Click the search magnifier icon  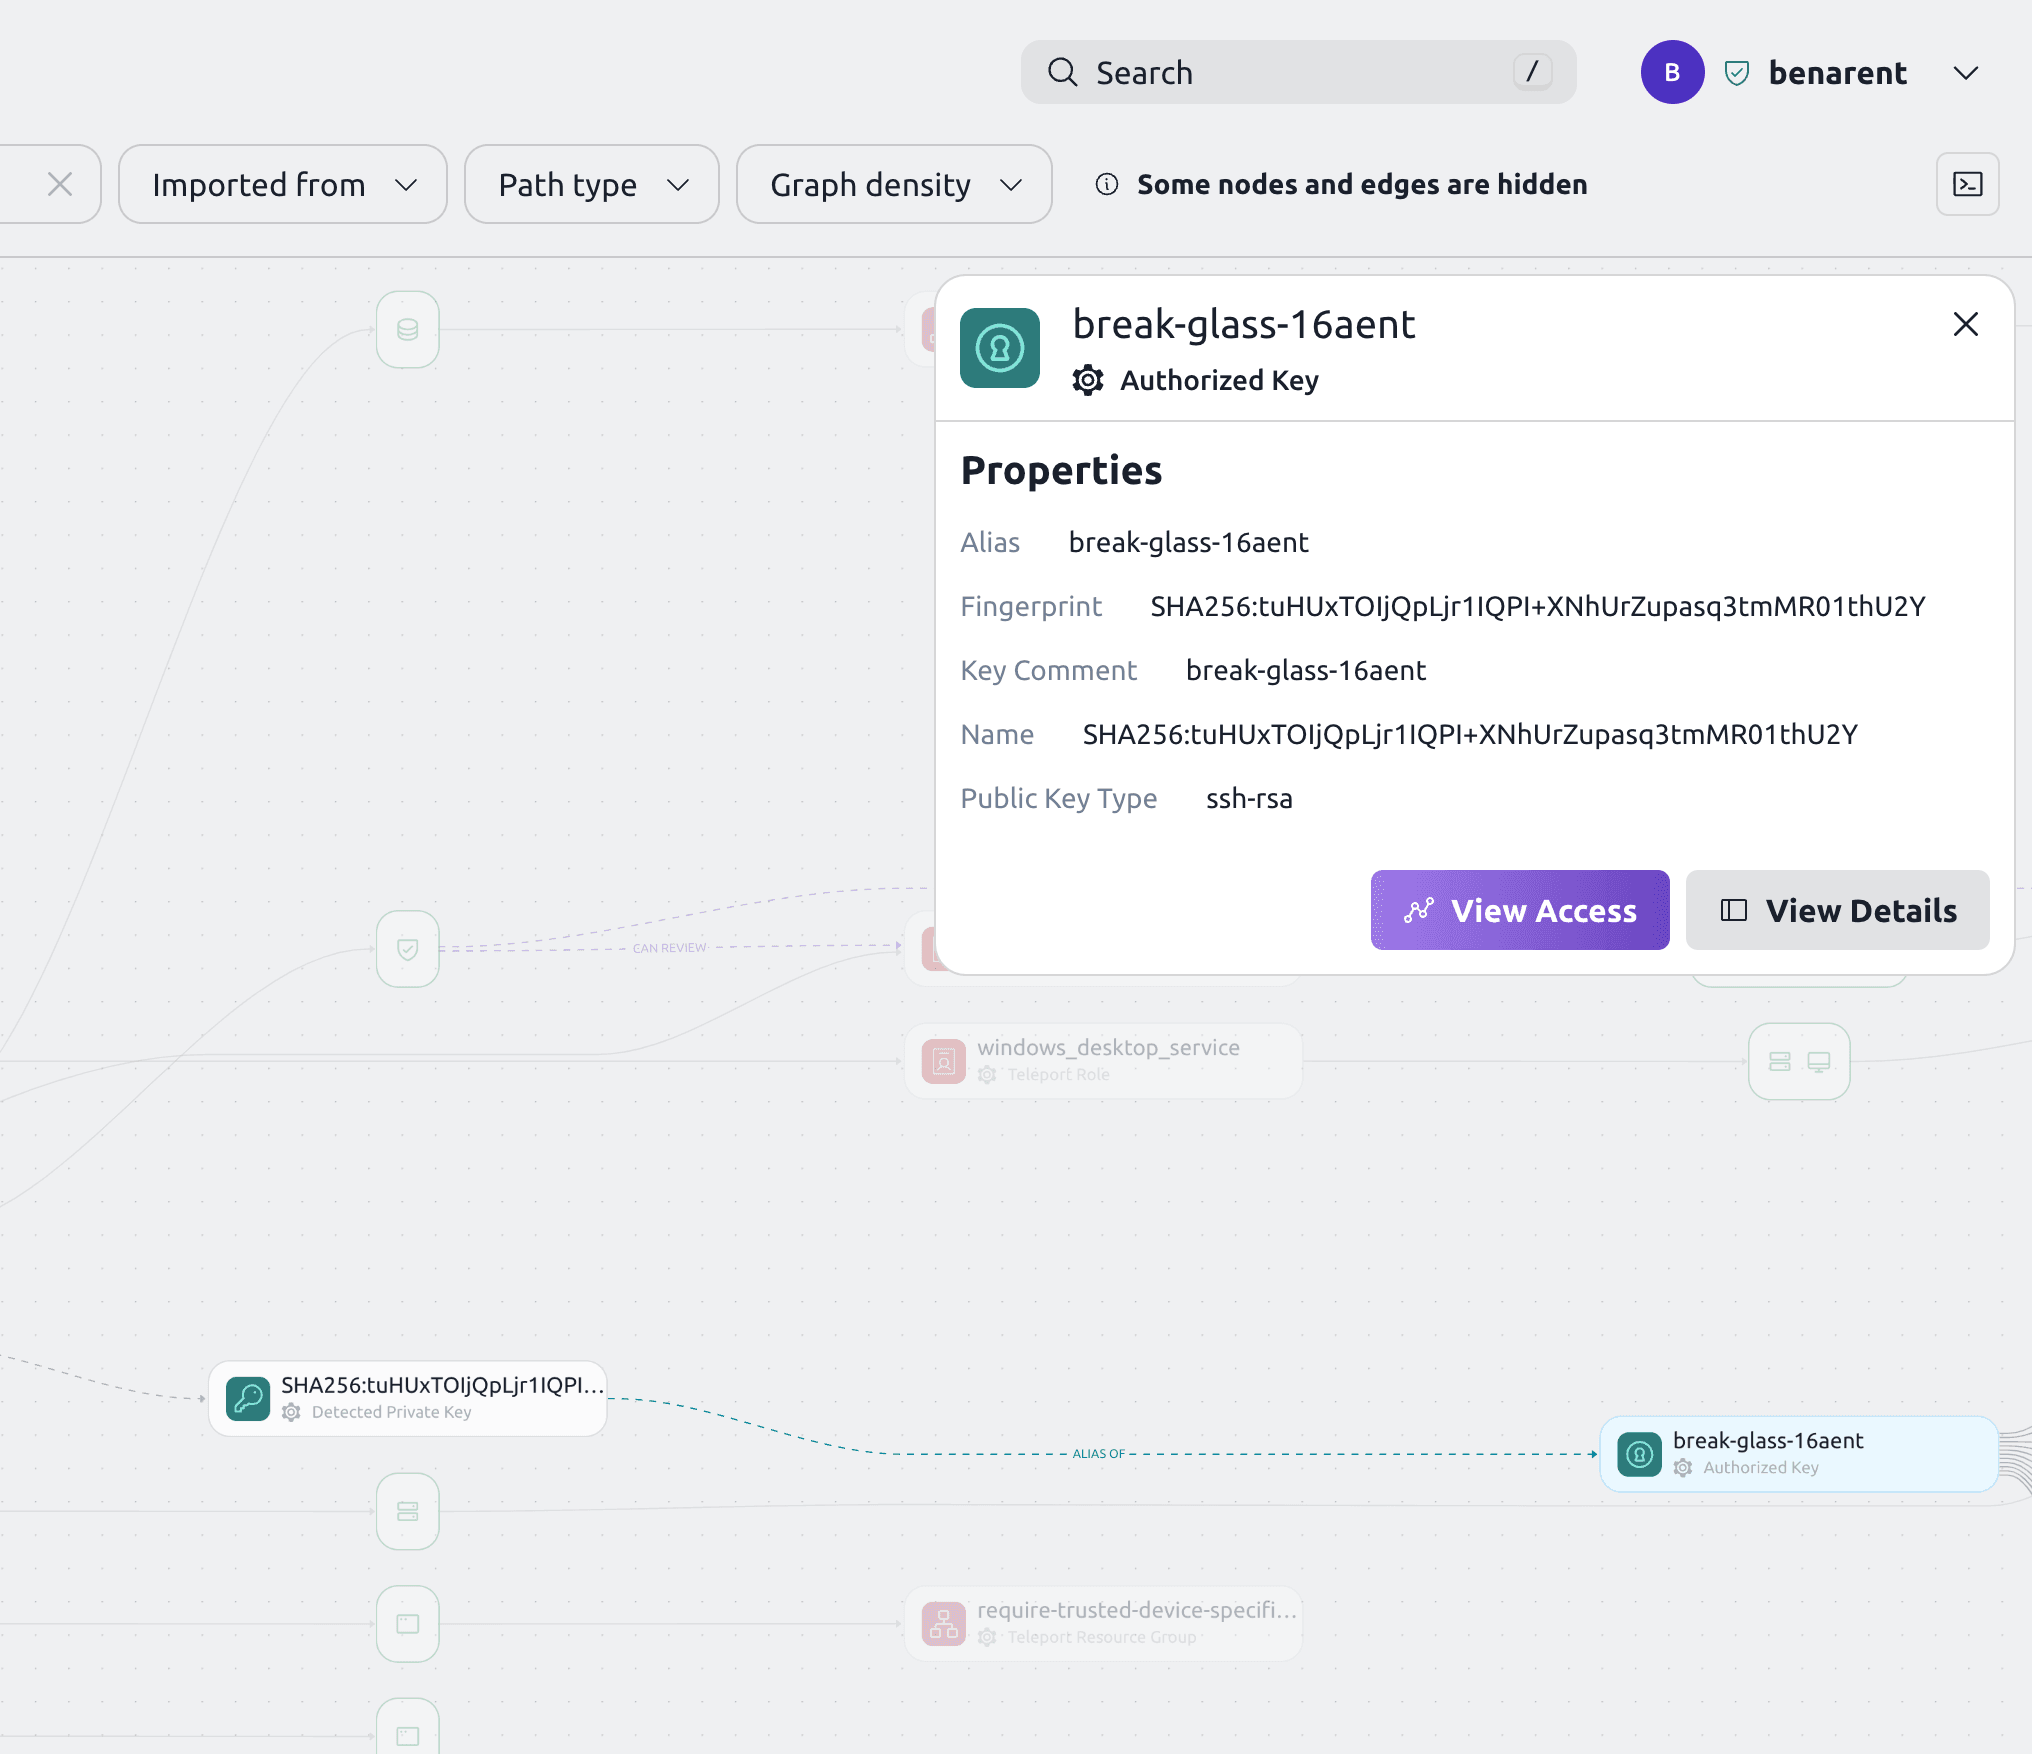[1063, 72]
